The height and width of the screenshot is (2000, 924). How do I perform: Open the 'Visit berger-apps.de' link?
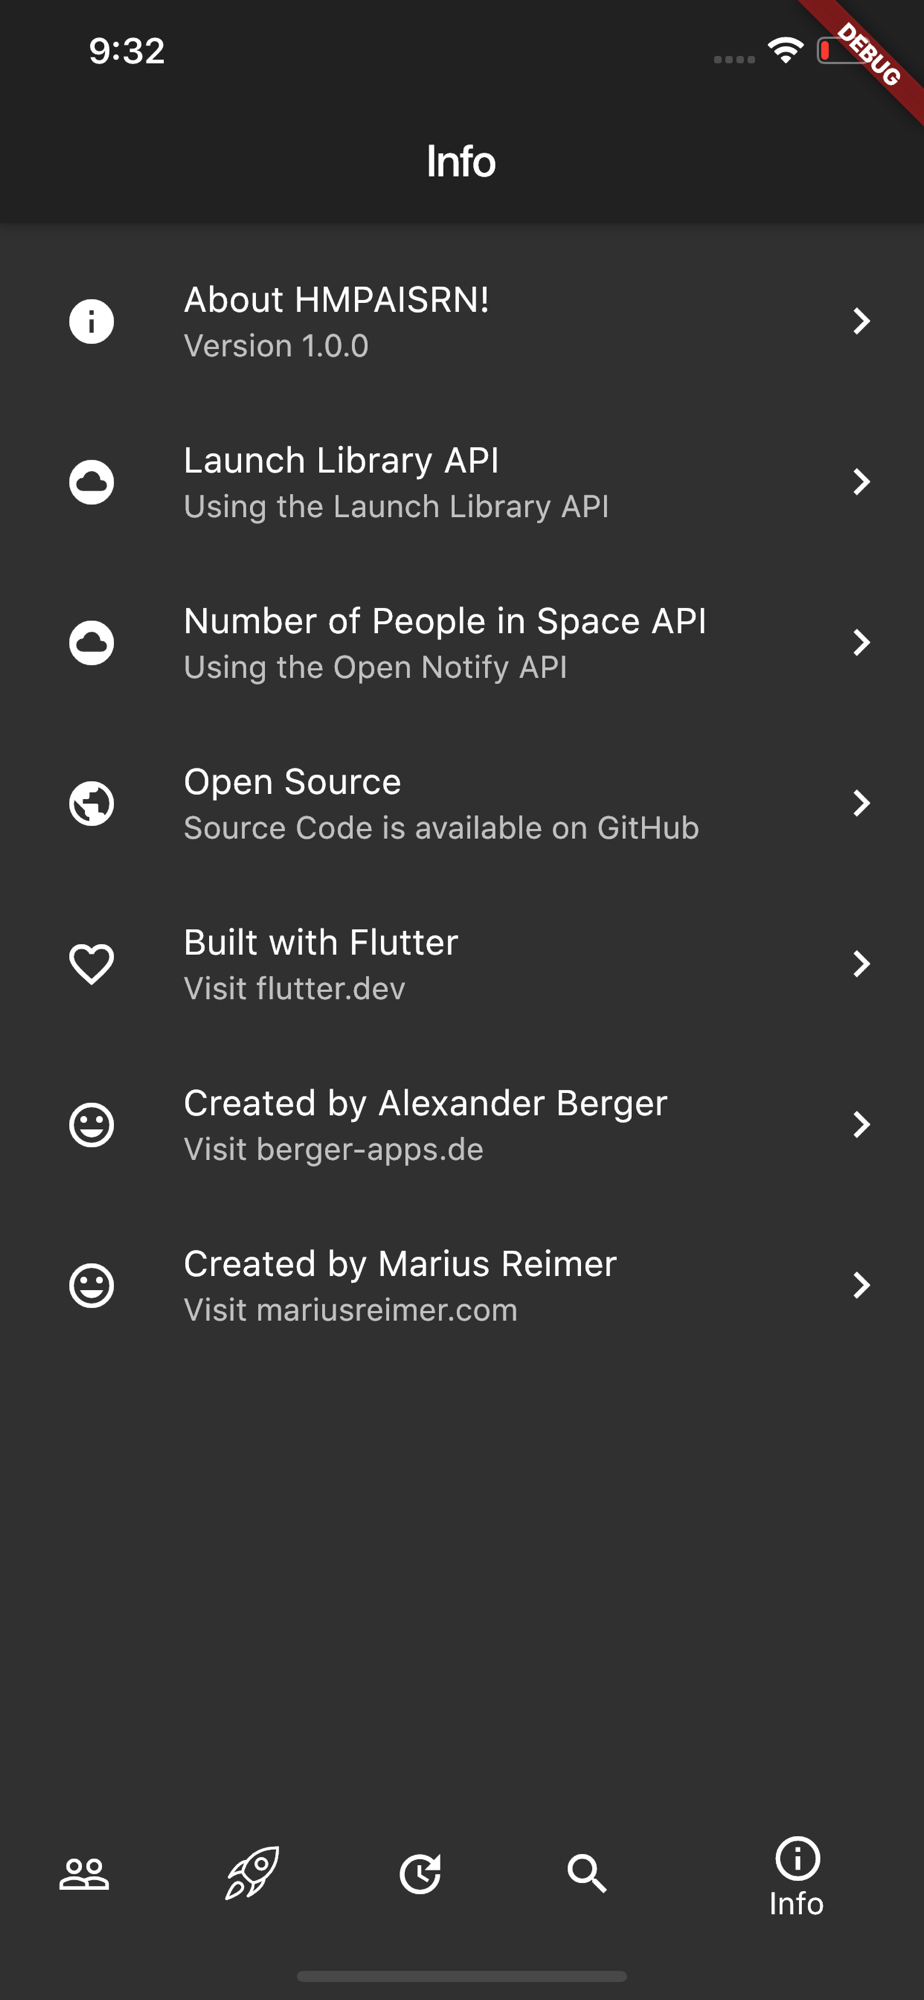334,1150
